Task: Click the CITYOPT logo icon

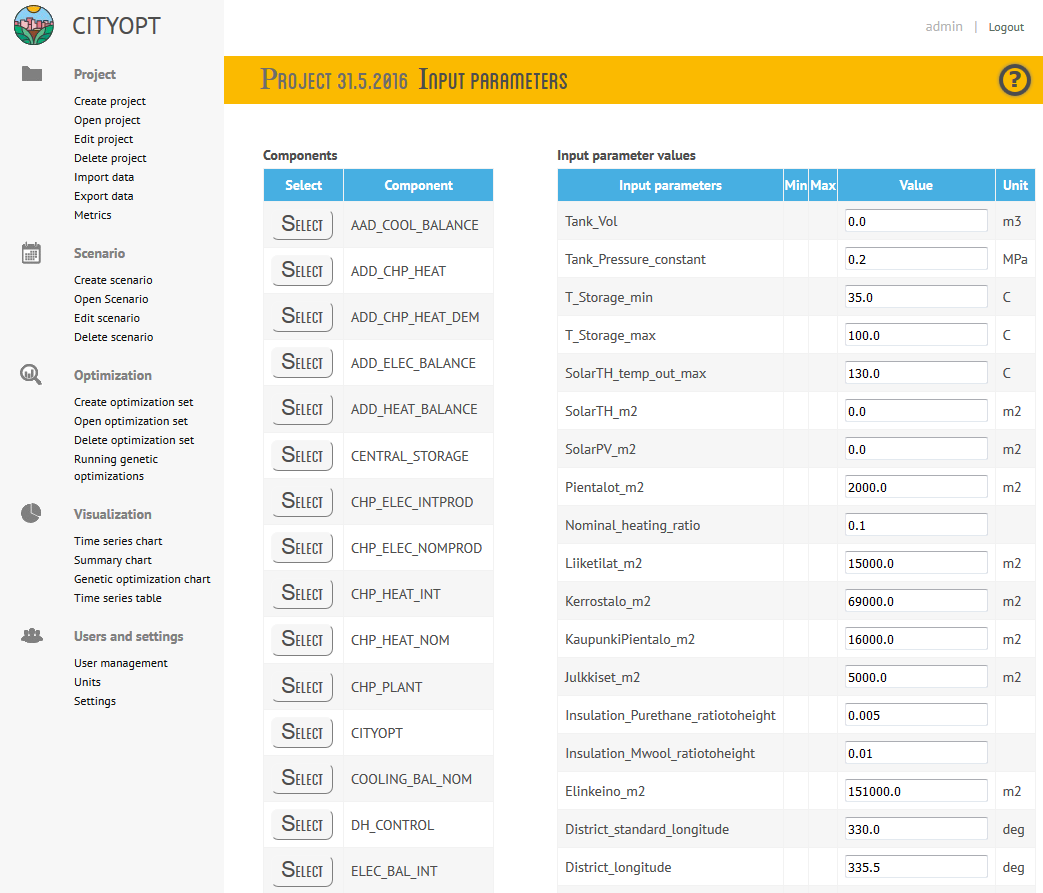Action: click(33, 26)
